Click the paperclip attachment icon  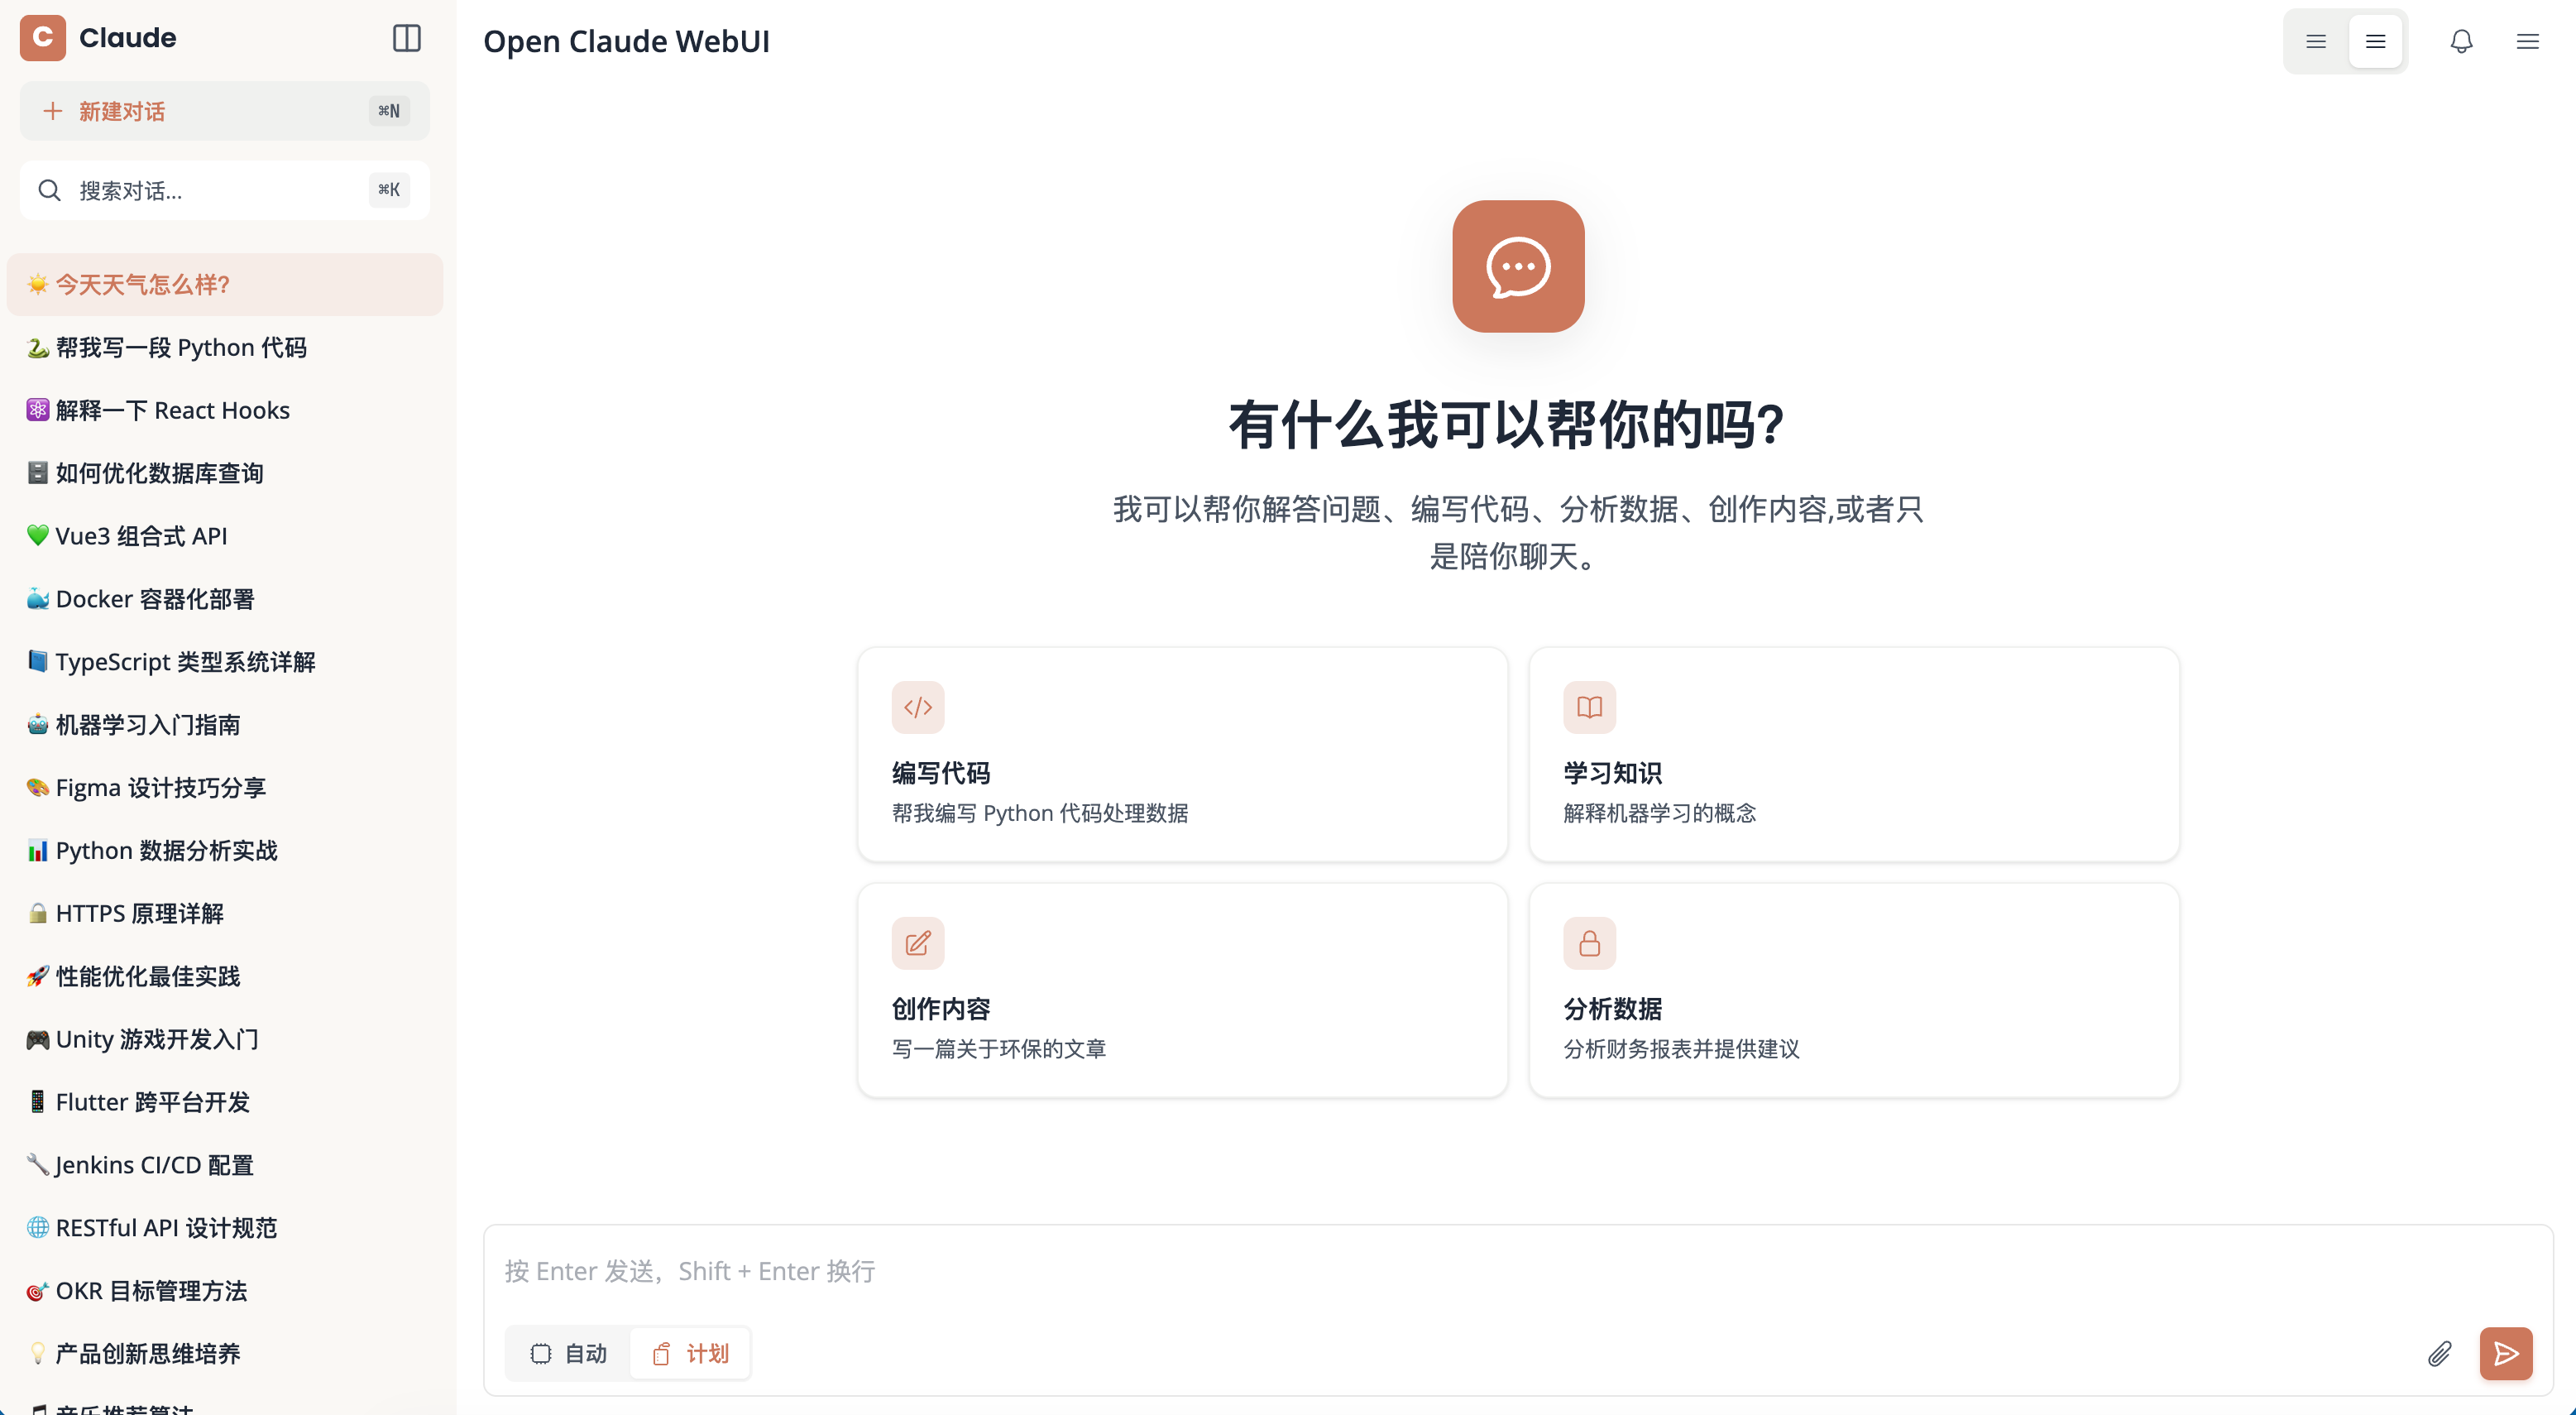coord(2439,1353)
